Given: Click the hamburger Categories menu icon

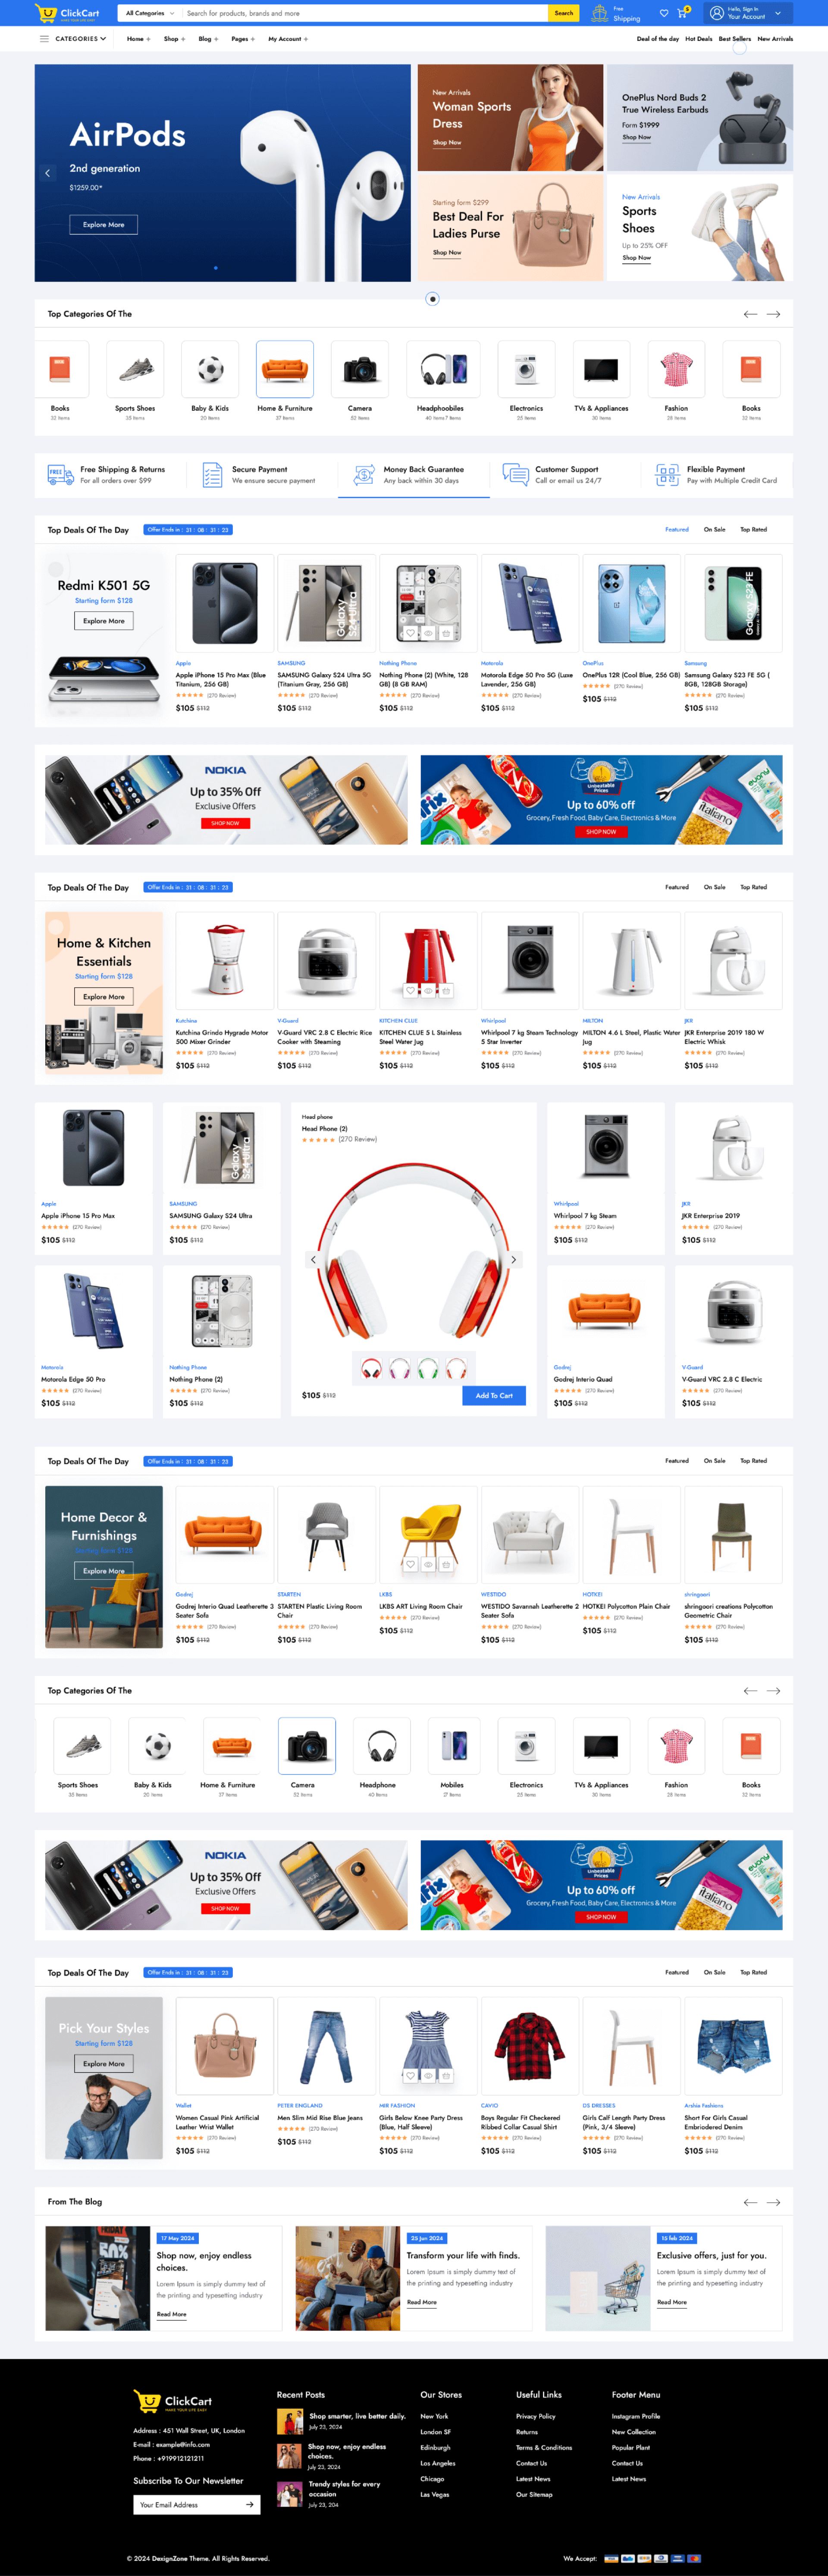Looking at the screenshot, I should click(44, 39).
